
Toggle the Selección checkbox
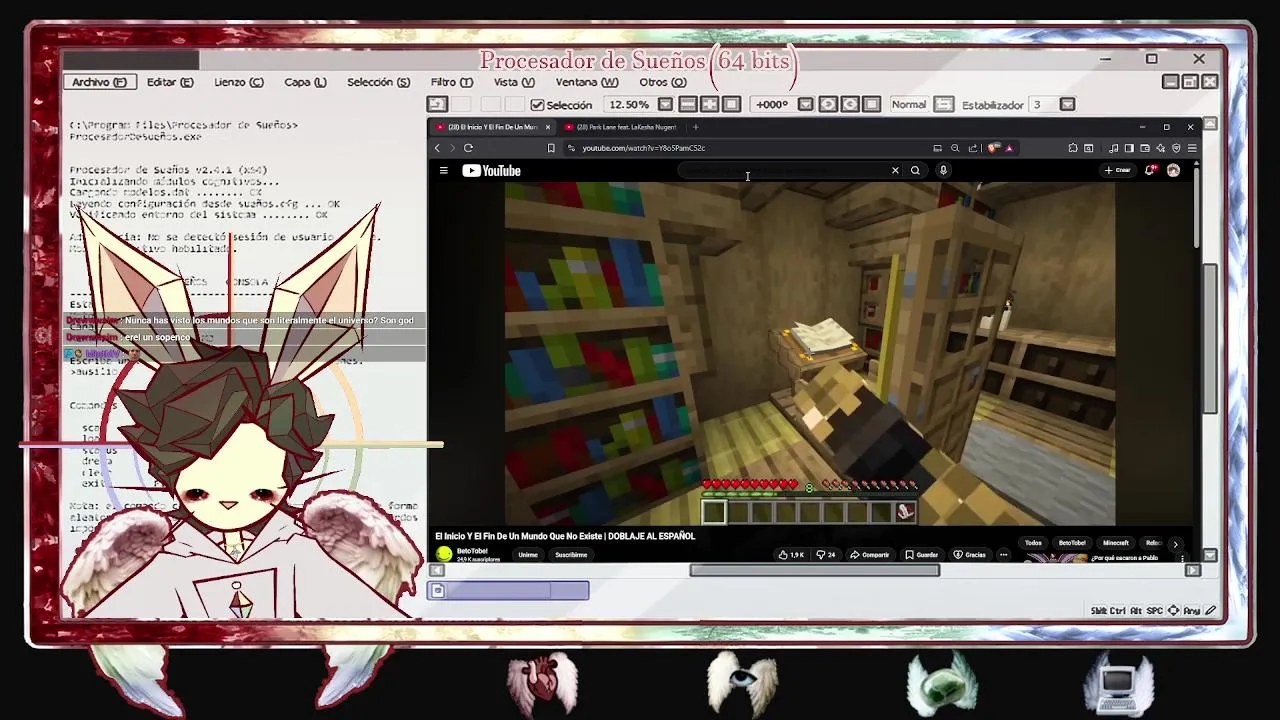[537, 105]
